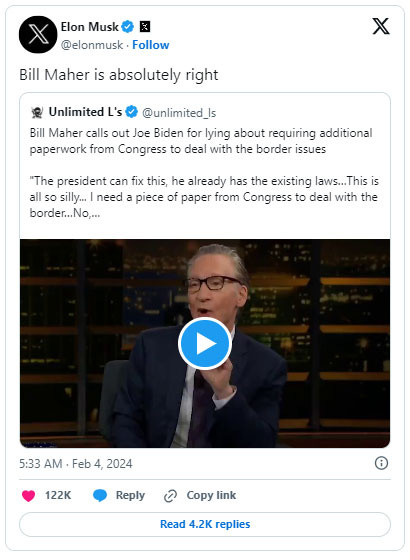Image resolution: width=410 pixels, height=560 pixels.
Task: Click the chain link copy icon
Action: [x=170, y=496]
